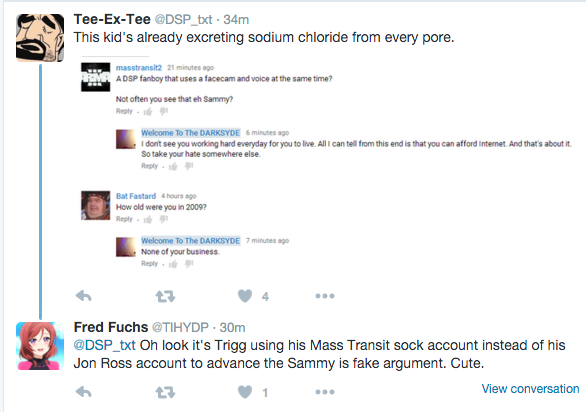Open more options on Fred Fuchs's tweet
Image resolution: width=586 pixels, height=412 pixels.
tap(325, 392)
